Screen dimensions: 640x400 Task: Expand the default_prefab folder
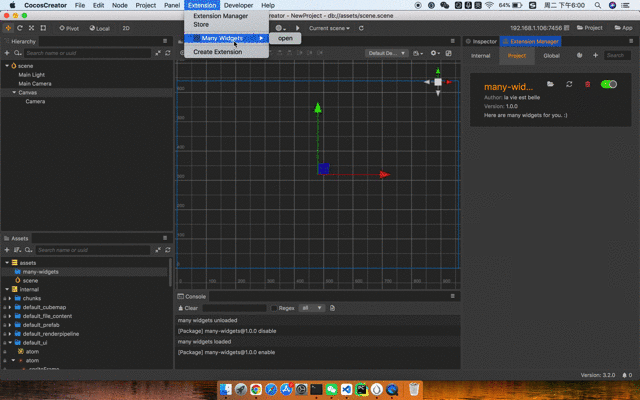coord(10,325)
